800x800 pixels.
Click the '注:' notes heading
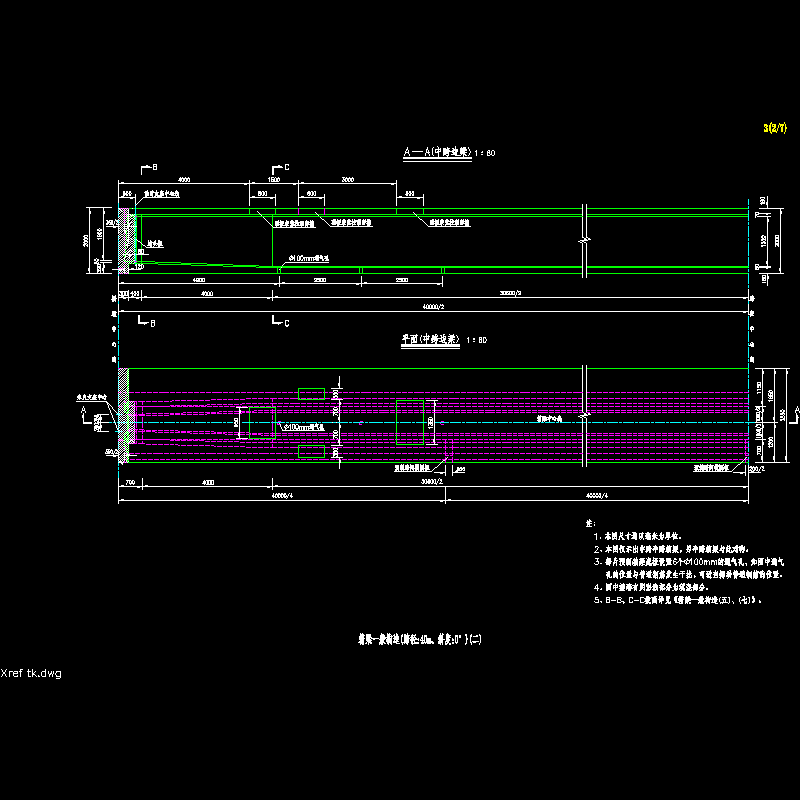pyautogui.click(x=590, y=523)
